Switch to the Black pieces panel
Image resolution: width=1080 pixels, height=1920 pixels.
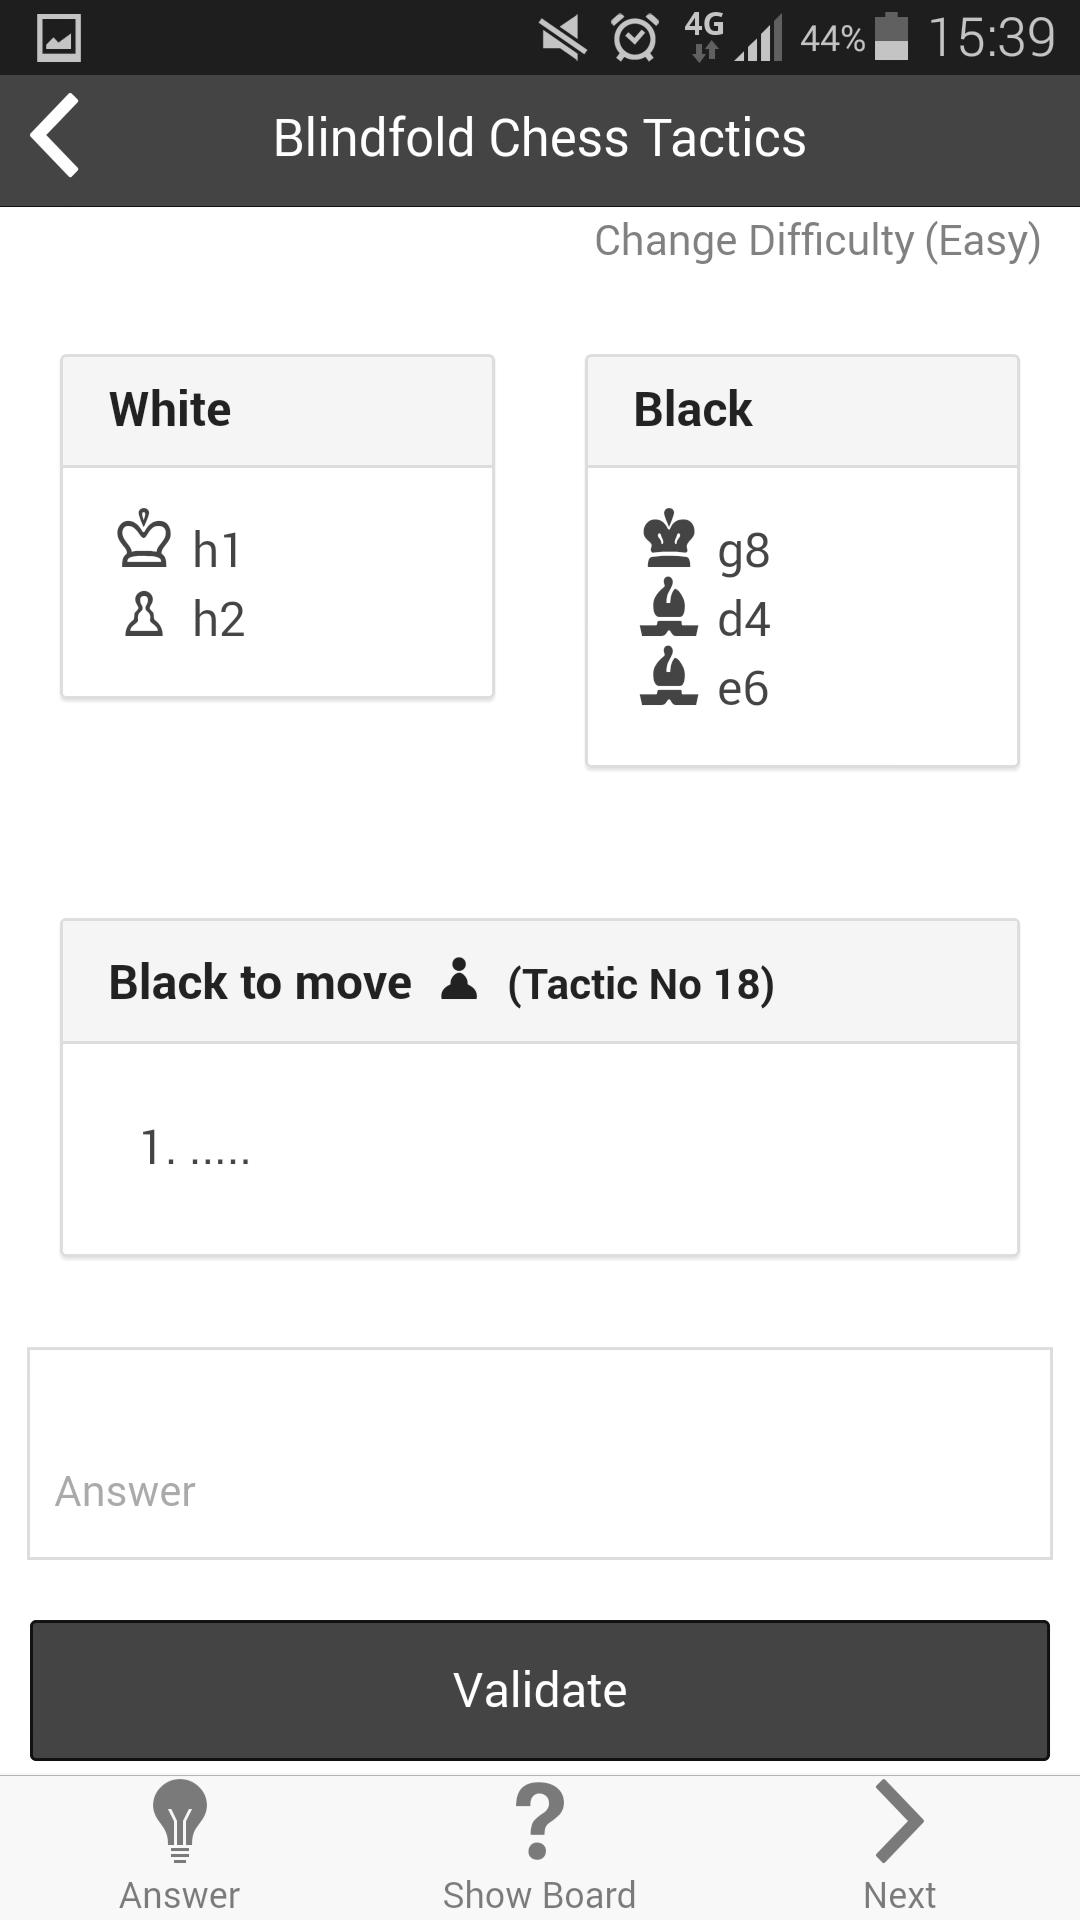(800, 408)
